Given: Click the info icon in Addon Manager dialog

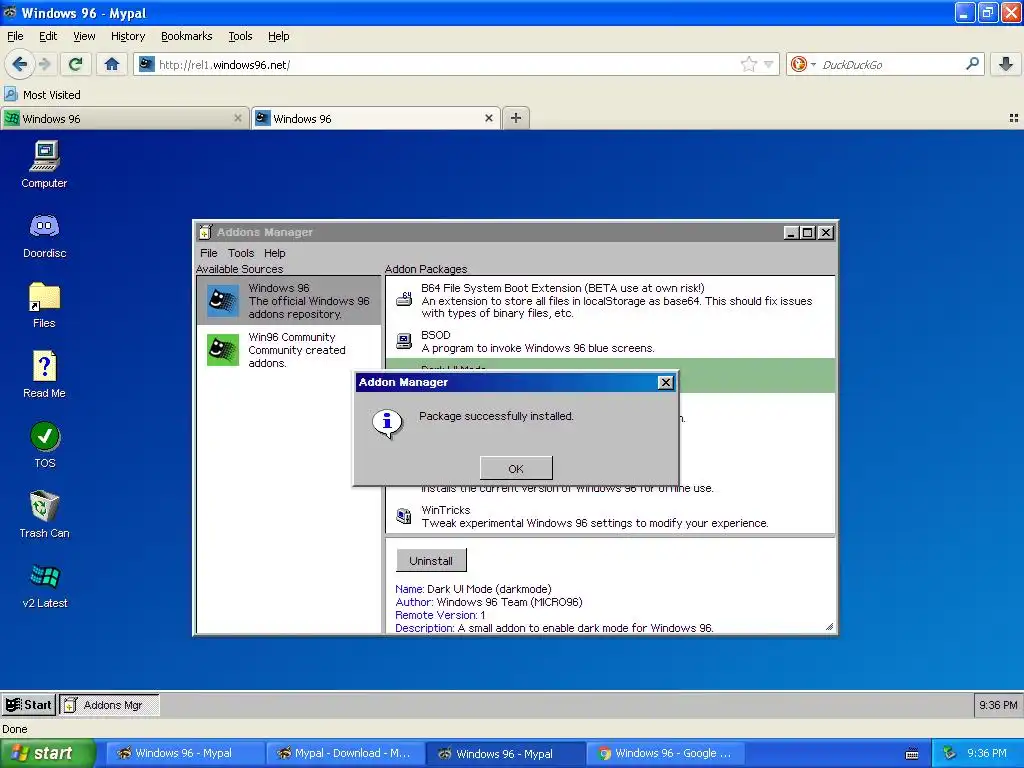Looking at the screenshot, I should (387, 423).
